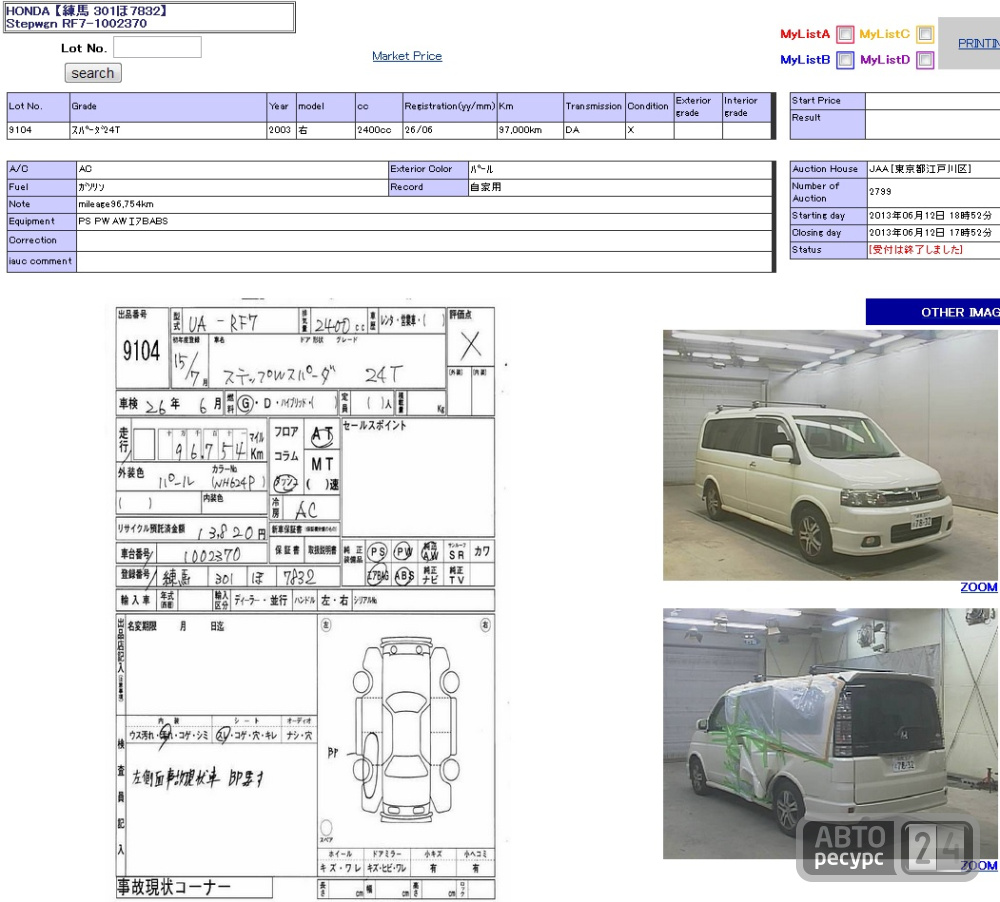Open ZOOM link under front car photo
Image resolution: width=1000 pixels, height=902 pixels.
(x=978, y=588)
